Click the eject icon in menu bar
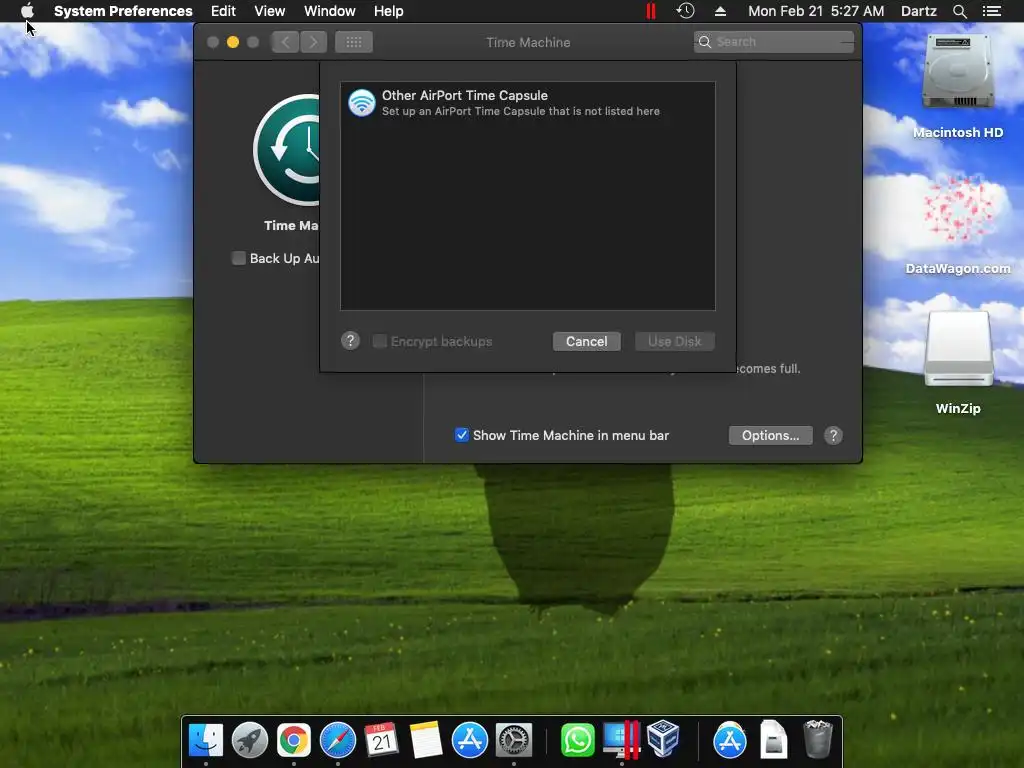The height and width of the screenshot is (768, 1024). click(x=720, y=11)
